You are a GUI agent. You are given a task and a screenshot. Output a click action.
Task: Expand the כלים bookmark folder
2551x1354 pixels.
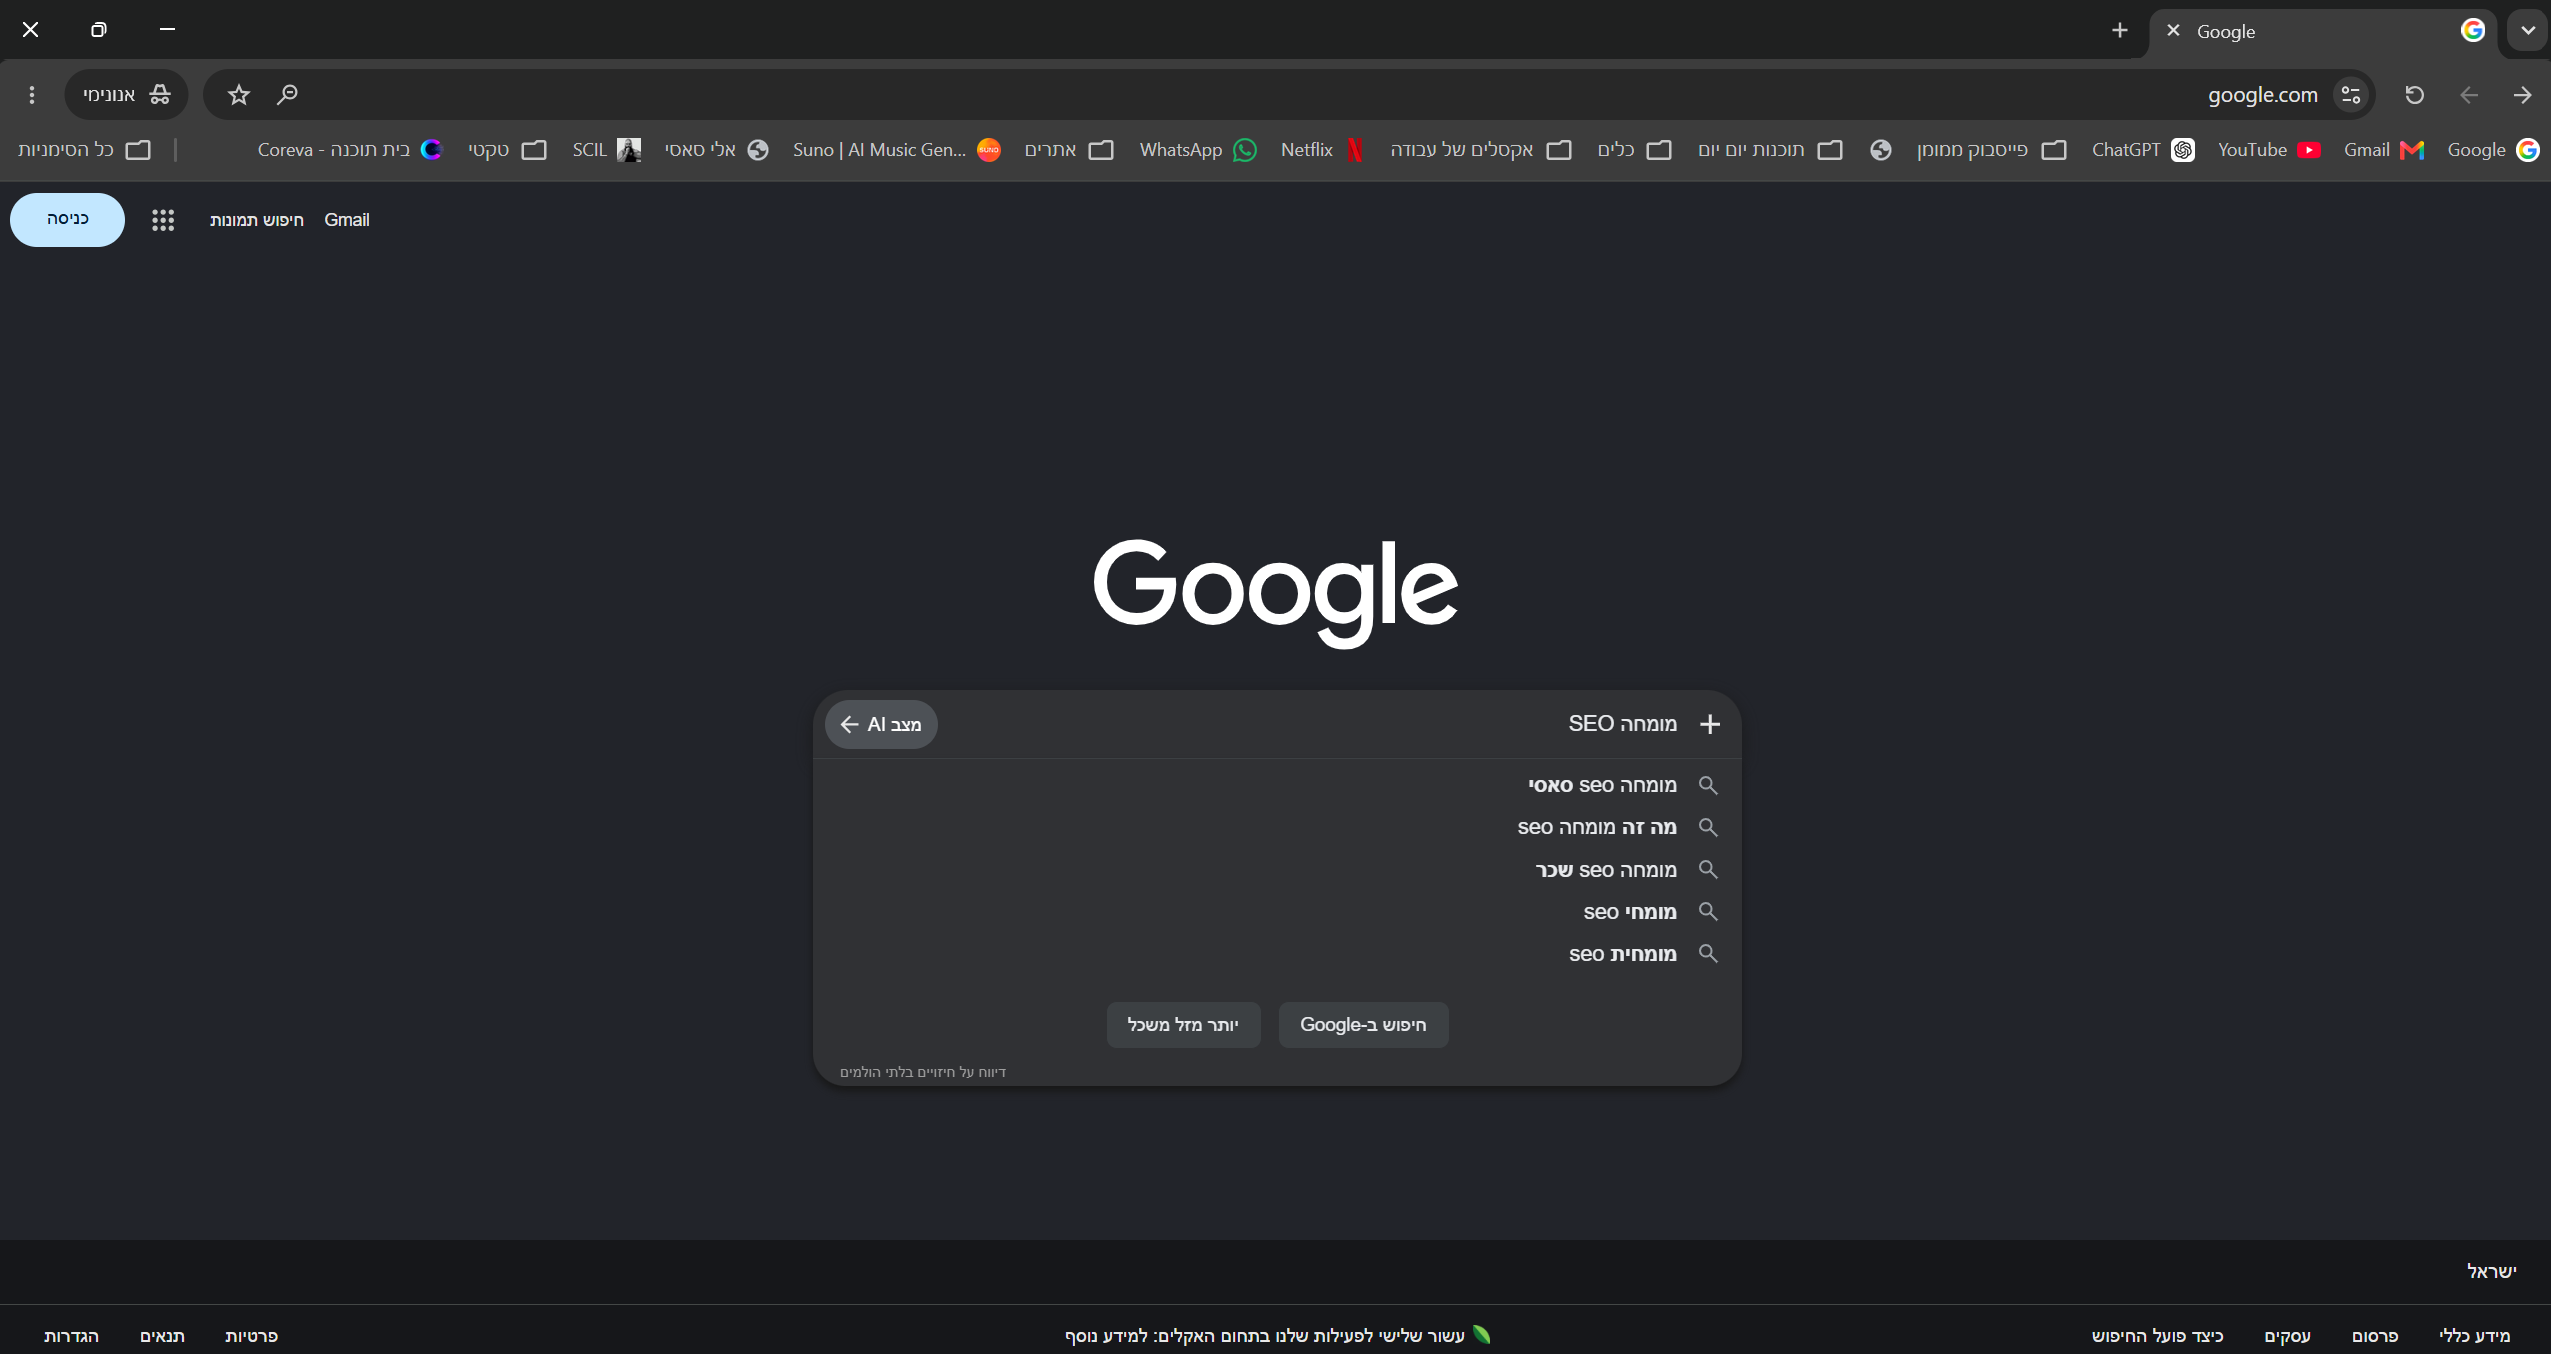(1634, 150)
